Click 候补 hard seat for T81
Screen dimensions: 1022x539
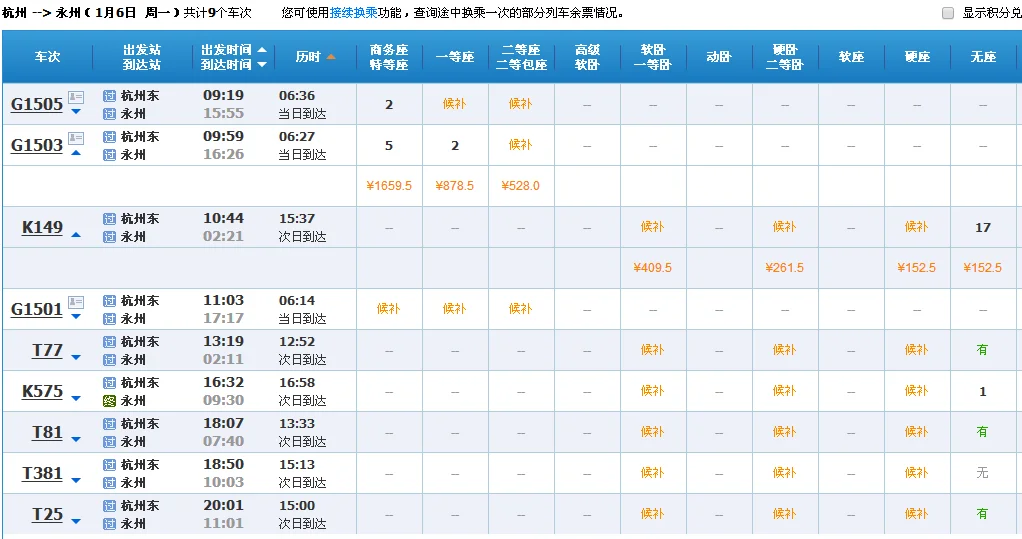pos(916,432)
